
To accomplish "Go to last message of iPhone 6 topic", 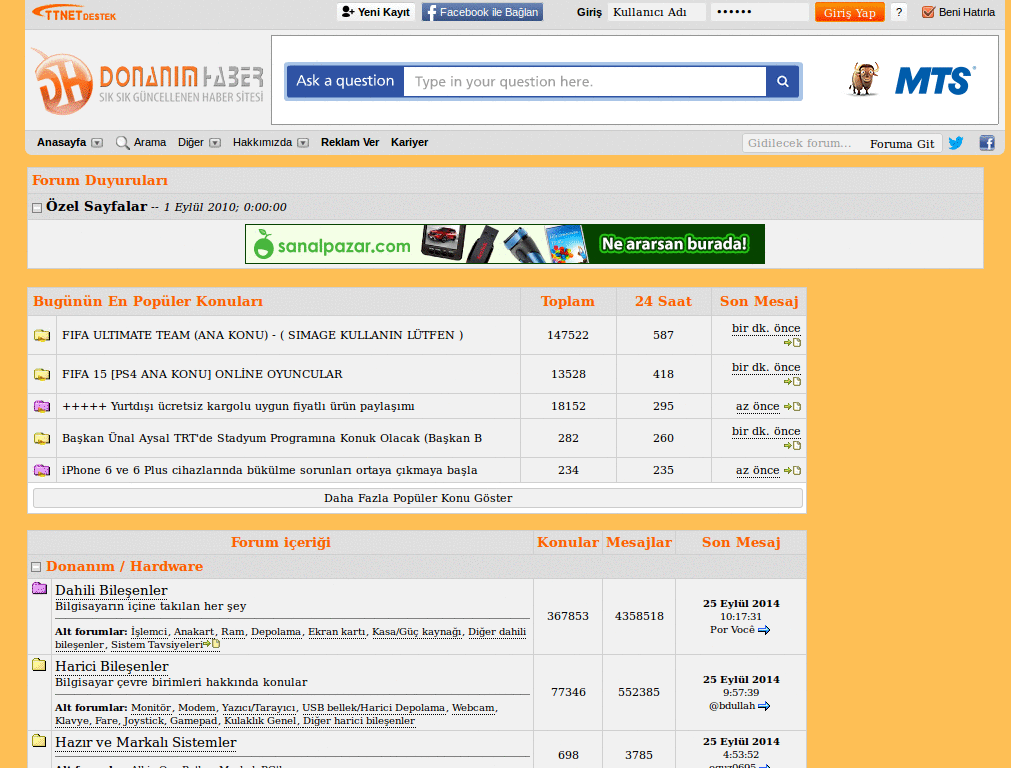I will (x=792, y=471).
